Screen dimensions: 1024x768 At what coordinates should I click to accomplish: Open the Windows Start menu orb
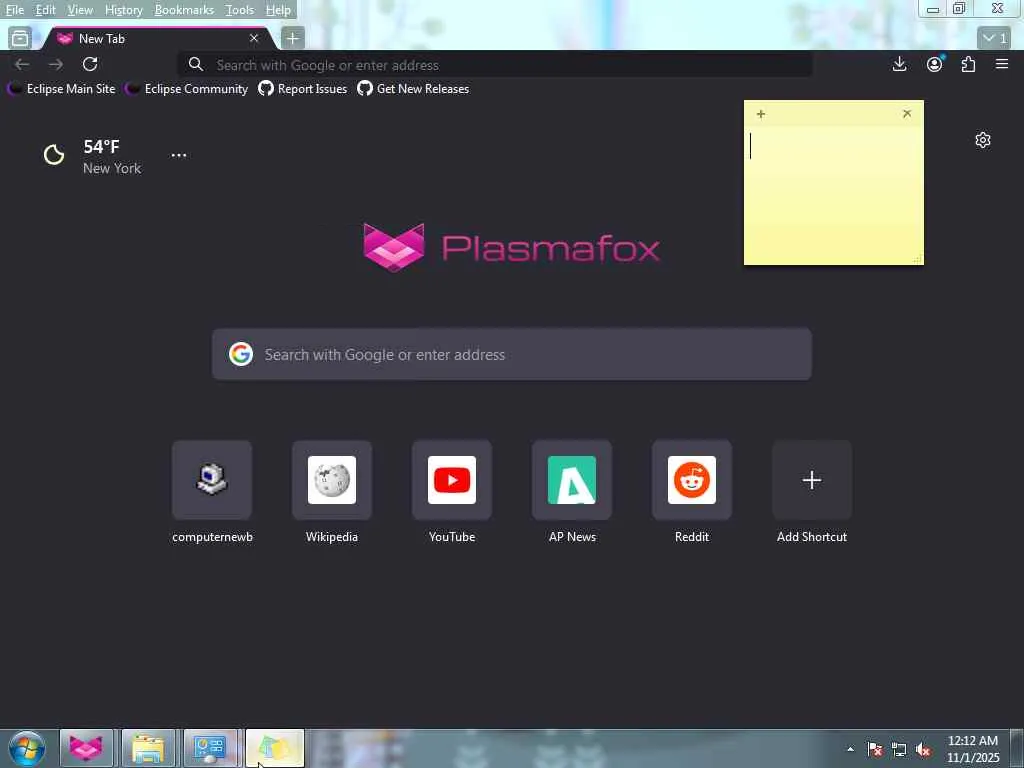click(x=27, y=748)
